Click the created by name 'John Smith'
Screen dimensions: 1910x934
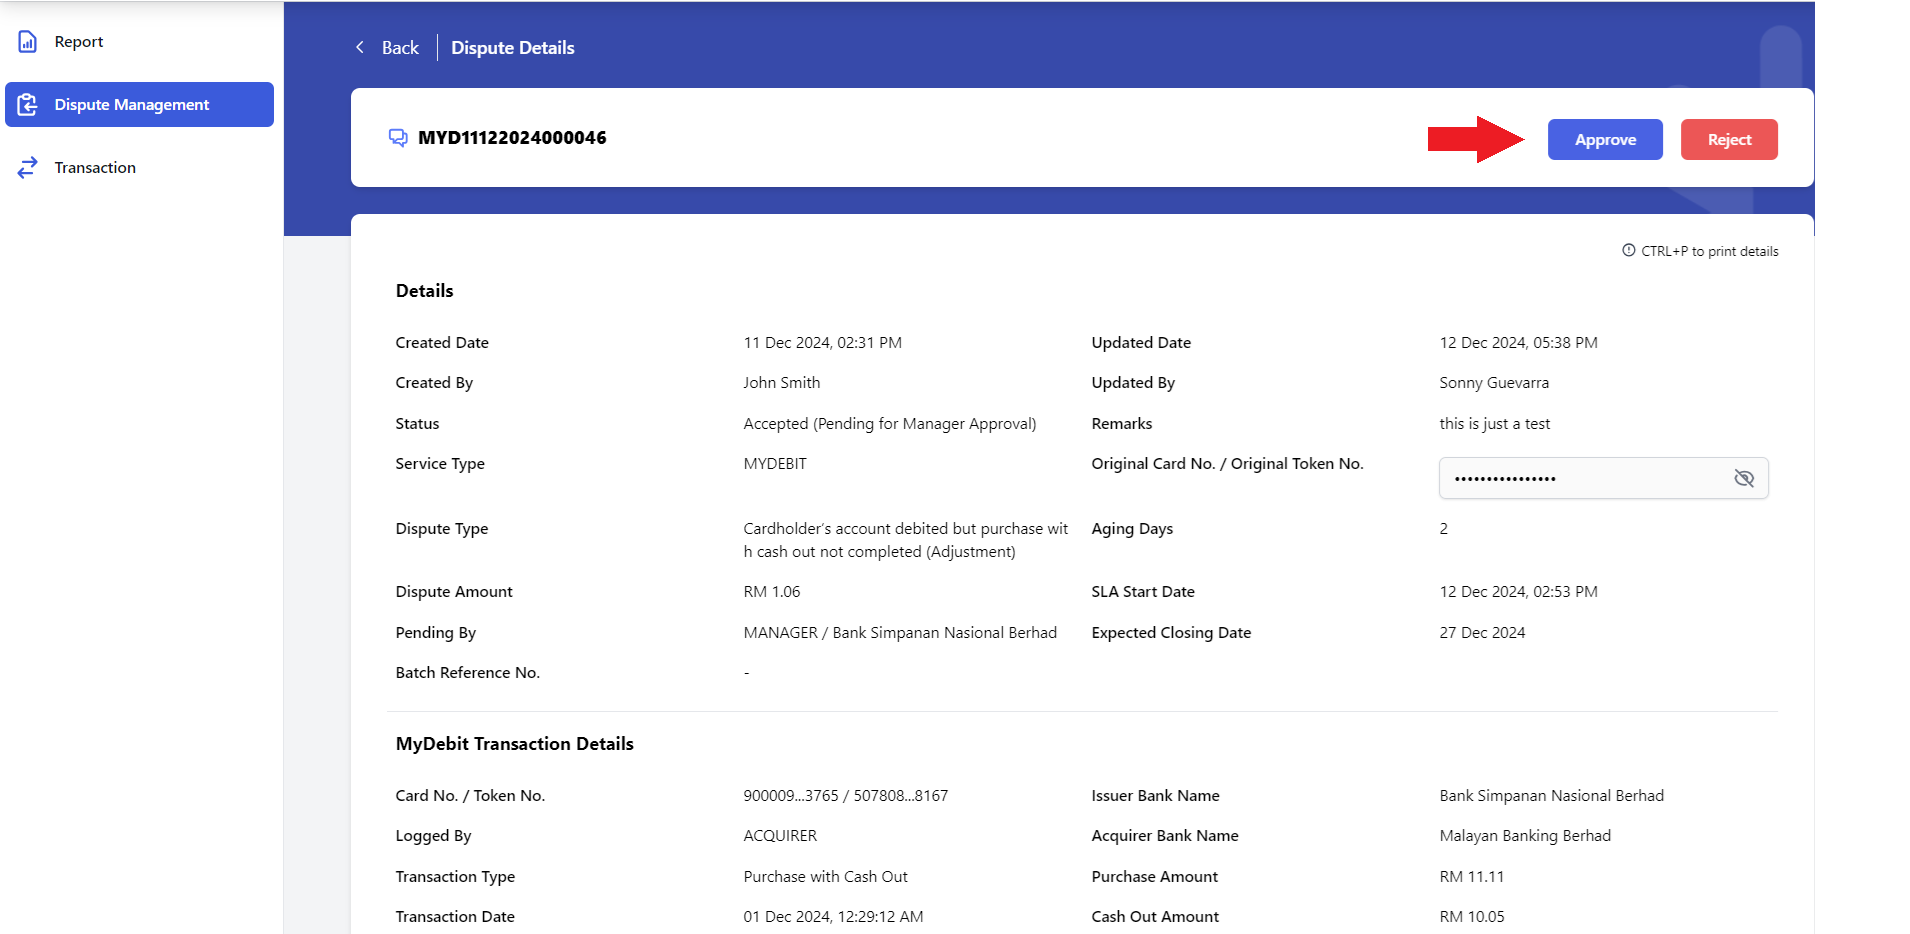pos(781,383)
